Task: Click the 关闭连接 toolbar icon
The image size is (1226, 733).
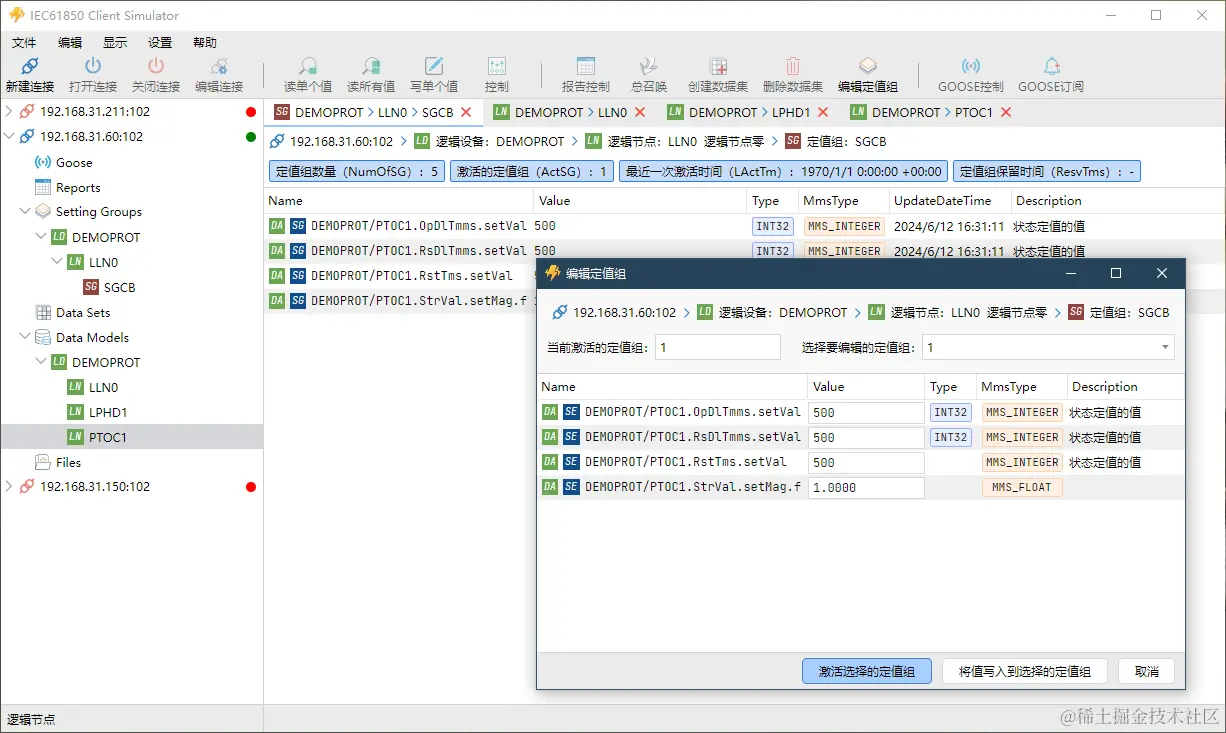Action: 156,67
